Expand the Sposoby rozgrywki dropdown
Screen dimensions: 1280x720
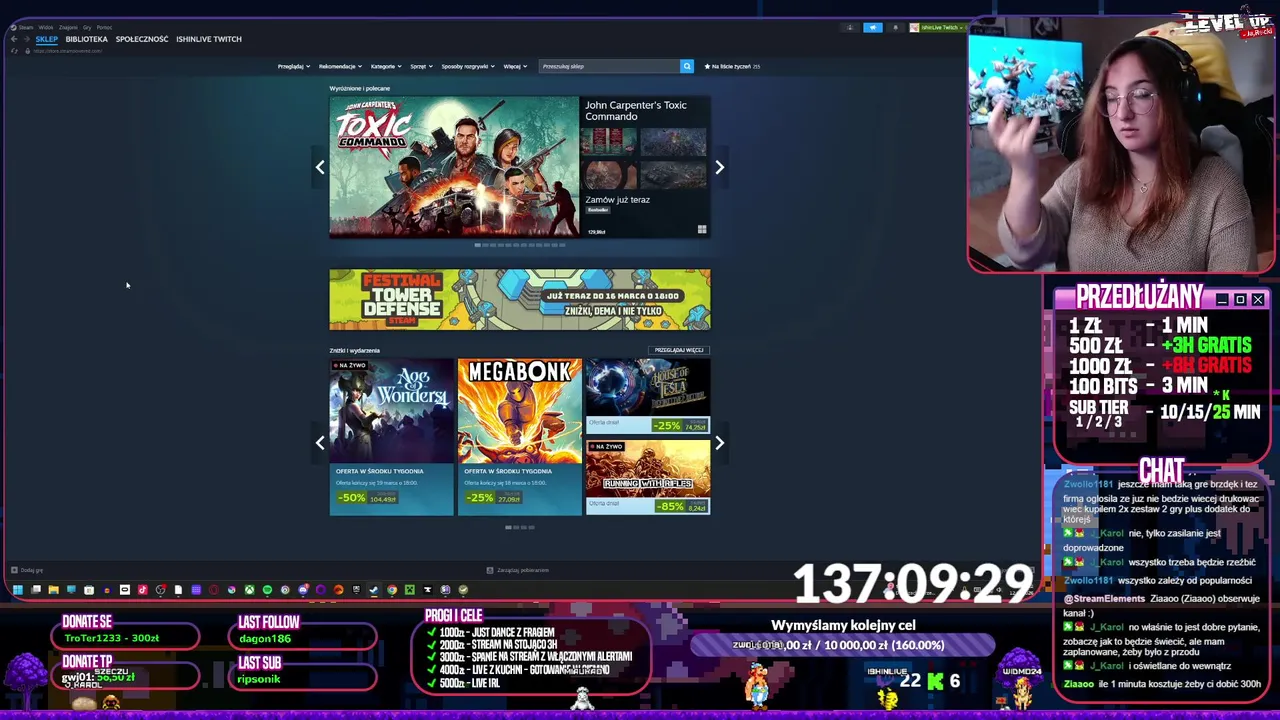click(x=468, y=66)
